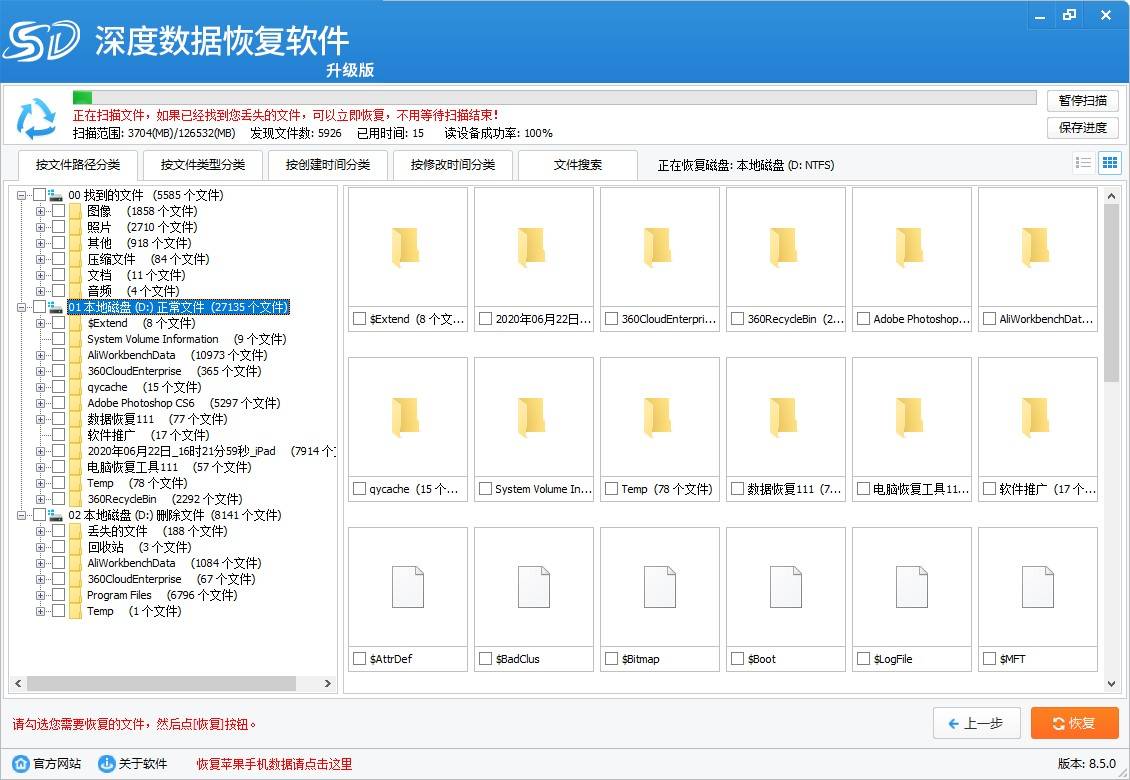Select the $Boot file checkbox
Image resolution: width=1130 pixels, height=780 pixels.
[736, 659]
